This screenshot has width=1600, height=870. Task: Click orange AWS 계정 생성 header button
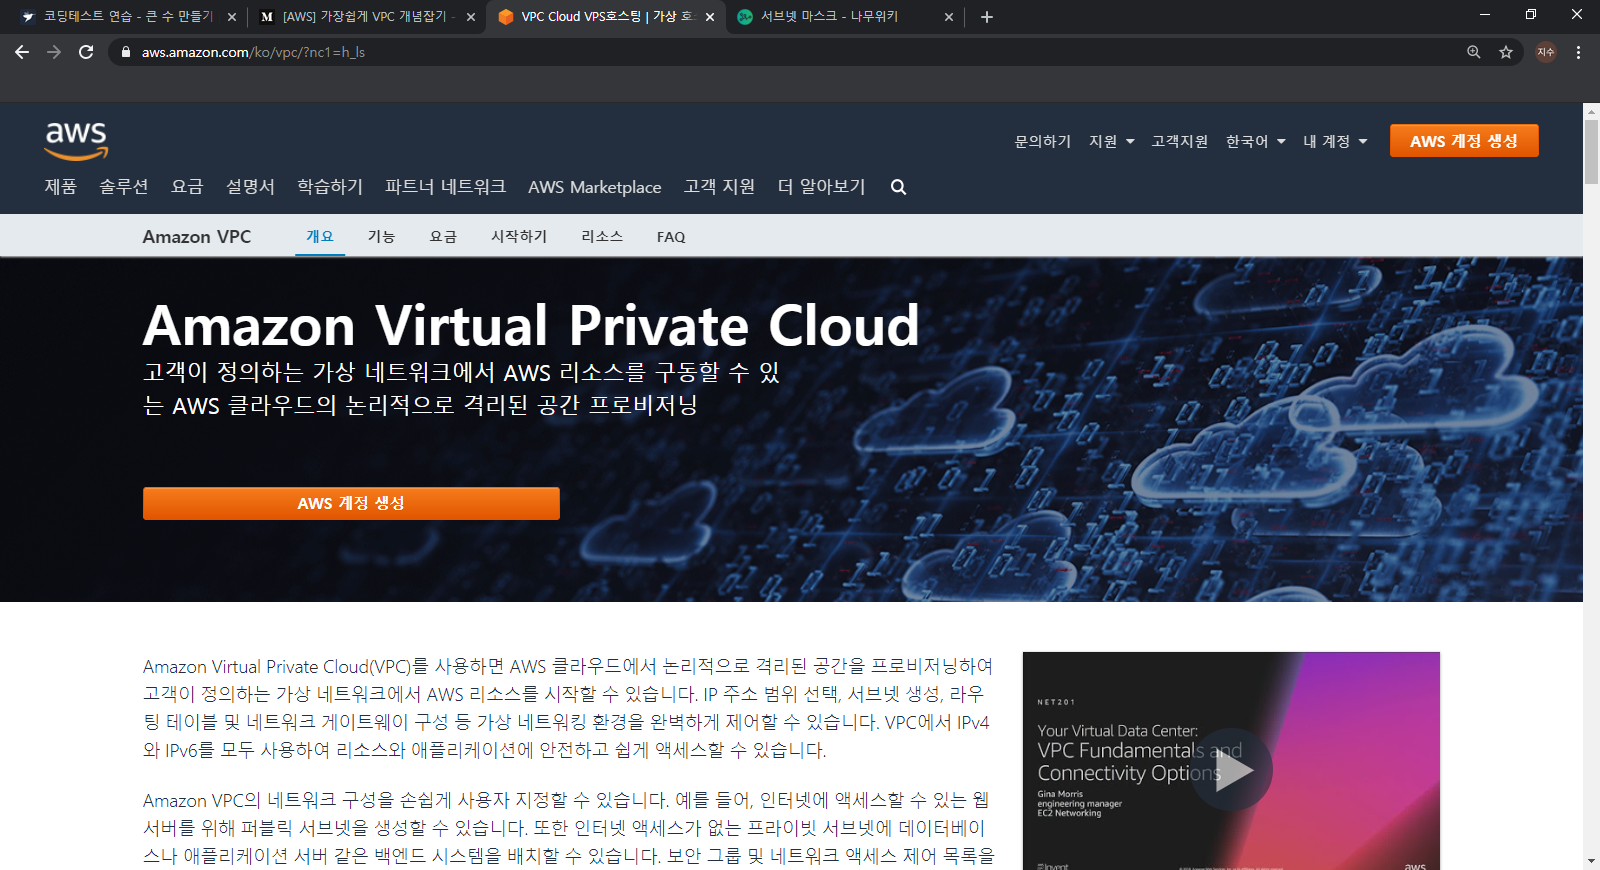[1464, 141]
